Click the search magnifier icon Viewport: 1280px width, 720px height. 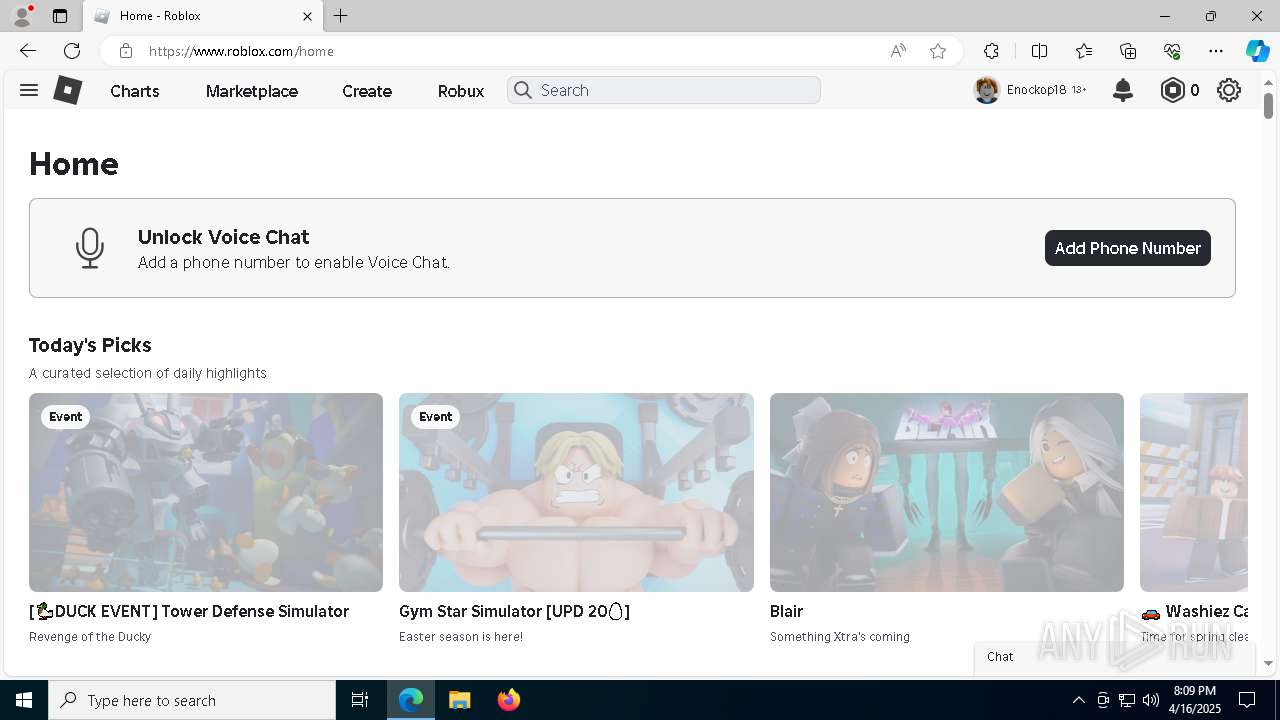coord(522,90)
